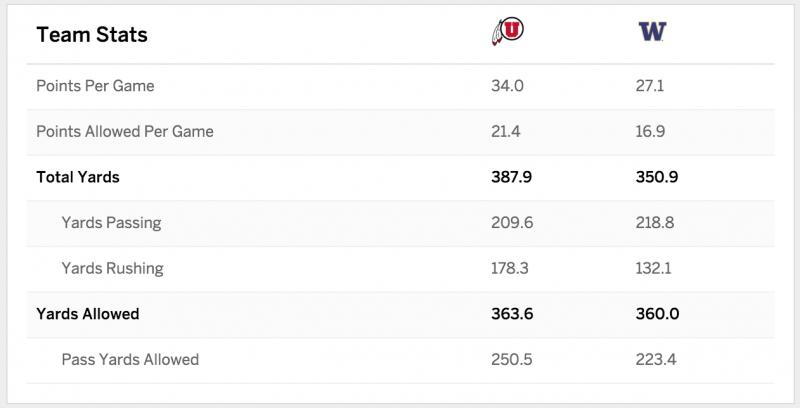Viewport: 800px width, 408px height.
Task: Click the Utah Utes team logo
Action: coord(508,31)
